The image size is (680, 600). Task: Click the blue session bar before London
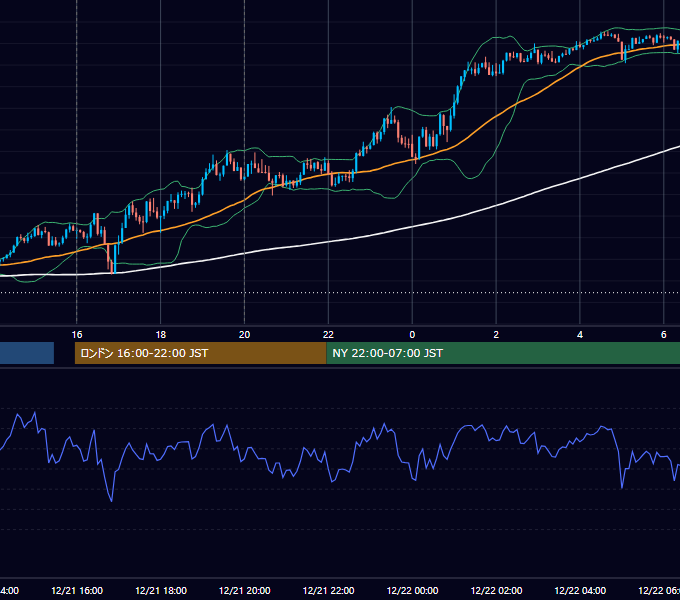(27, 353)
